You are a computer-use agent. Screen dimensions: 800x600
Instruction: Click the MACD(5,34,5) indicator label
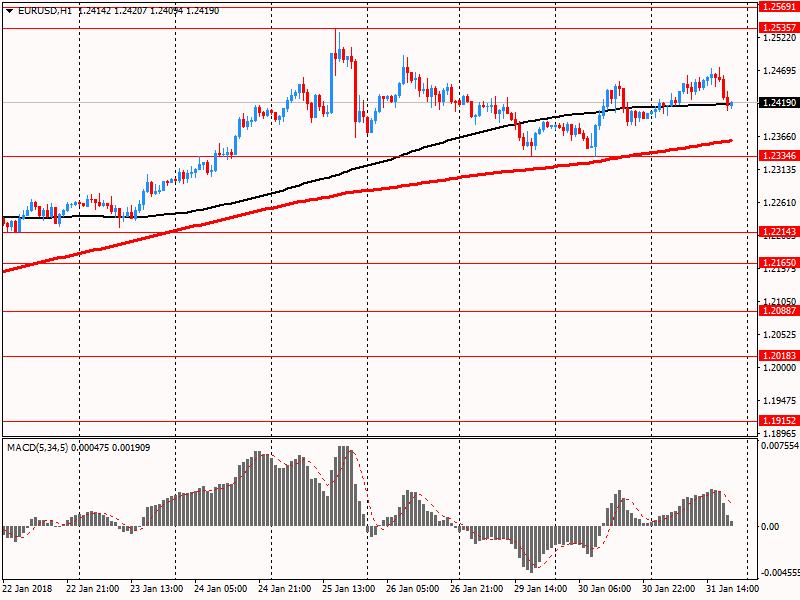(37, 448)
